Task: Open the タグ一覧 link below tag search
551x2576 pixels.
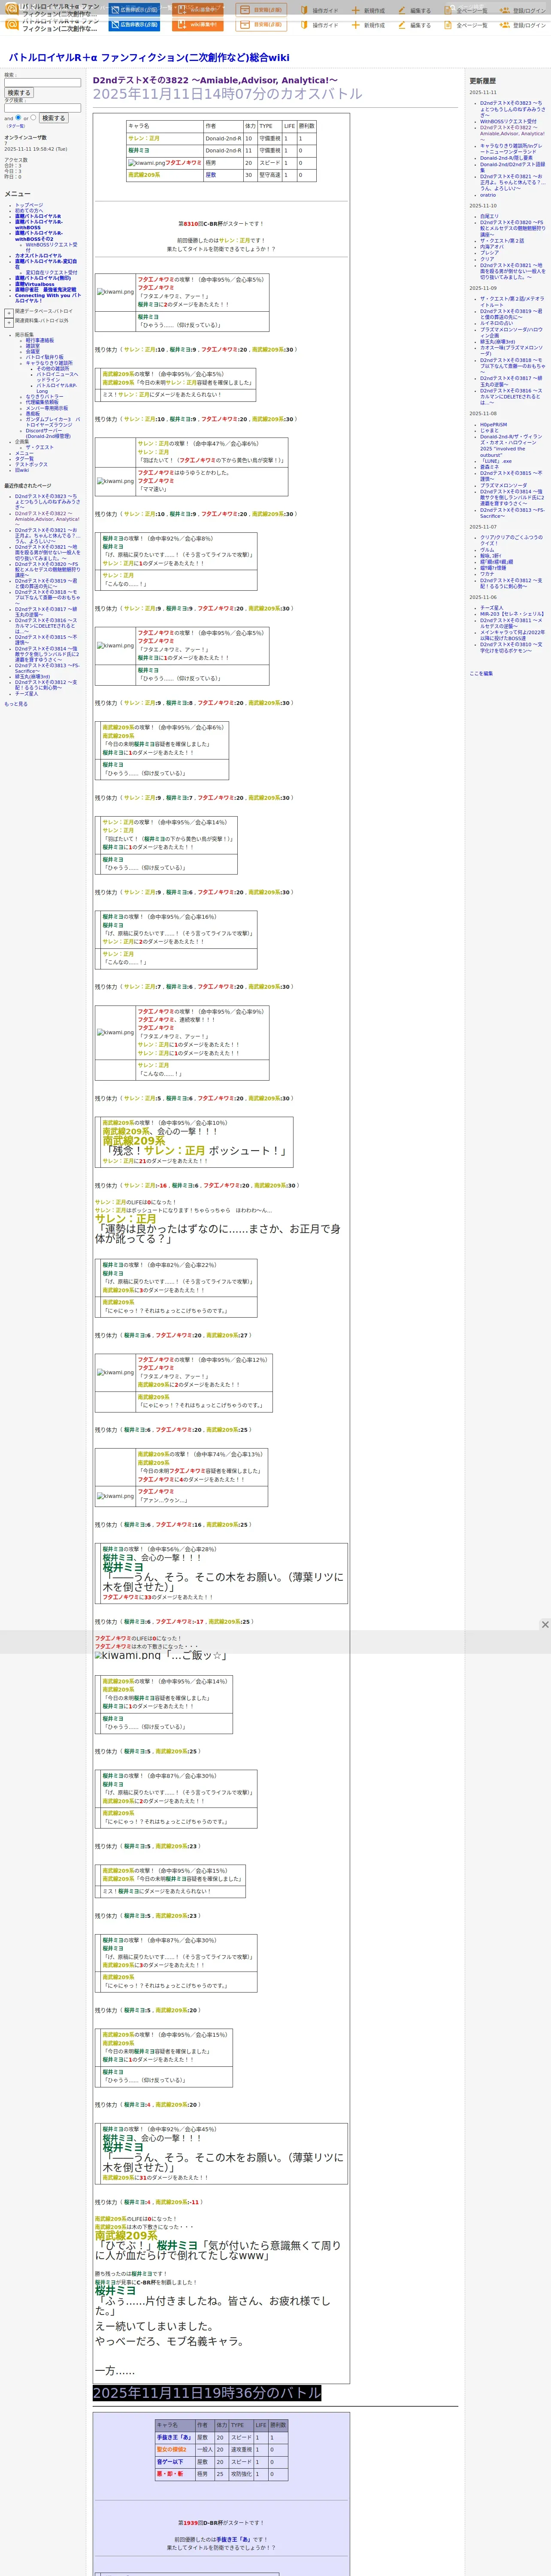Action: [16, 126]
